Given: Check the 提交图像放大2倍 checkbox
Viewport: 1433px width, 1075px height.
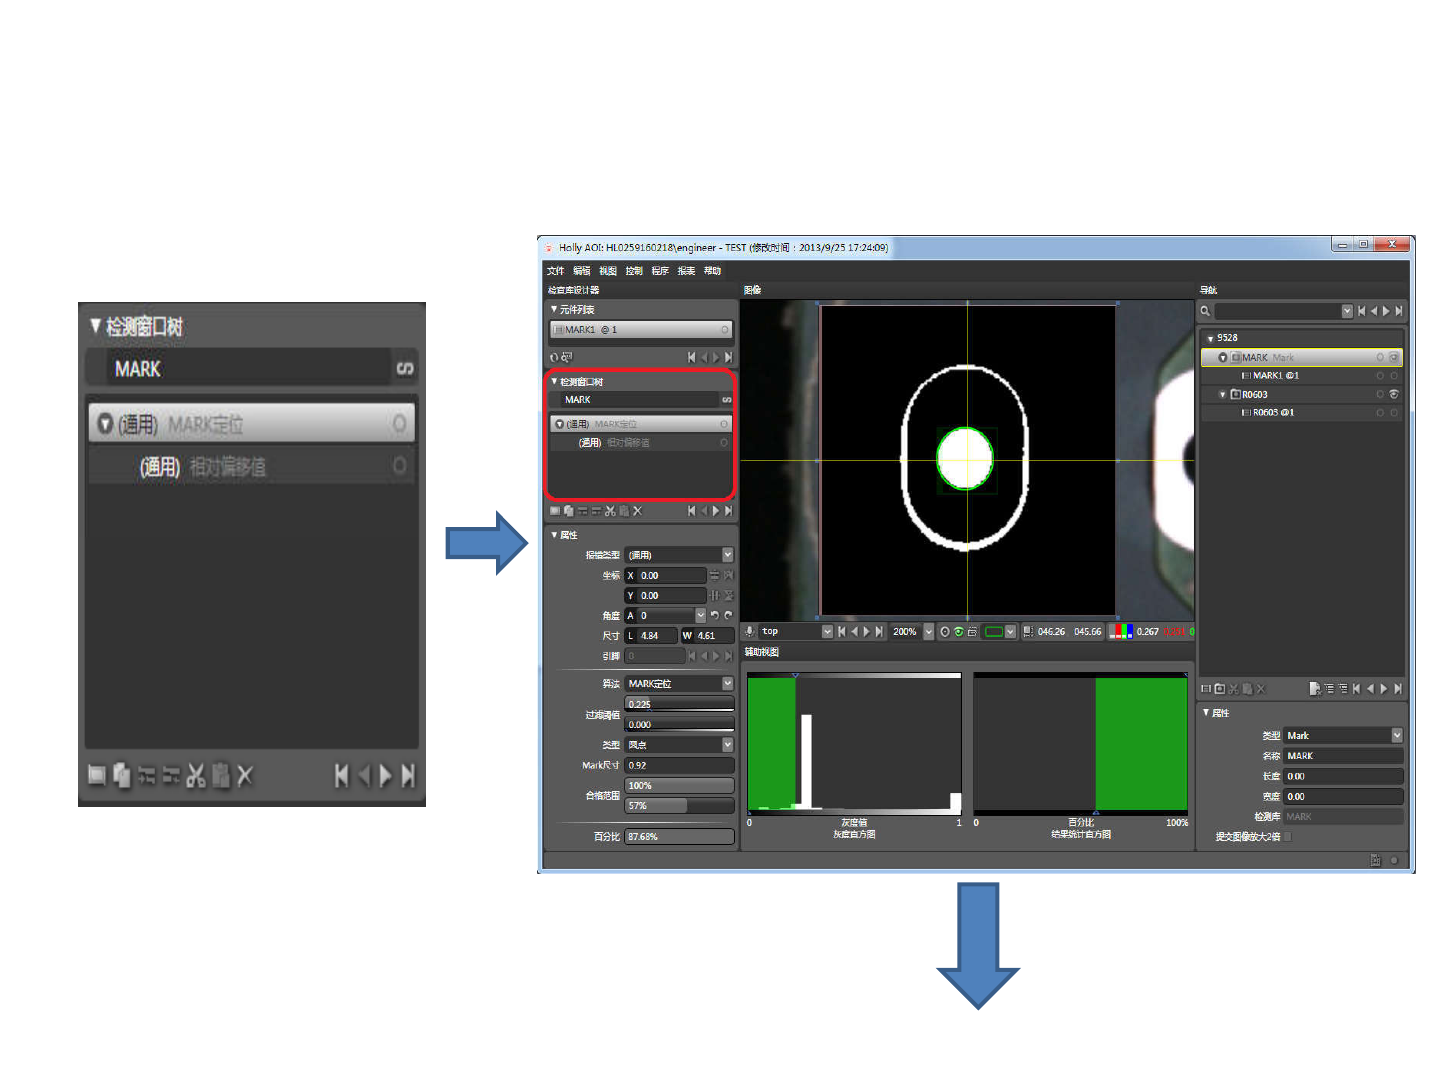Looking at the screenshot, I should pos(1288,837).
